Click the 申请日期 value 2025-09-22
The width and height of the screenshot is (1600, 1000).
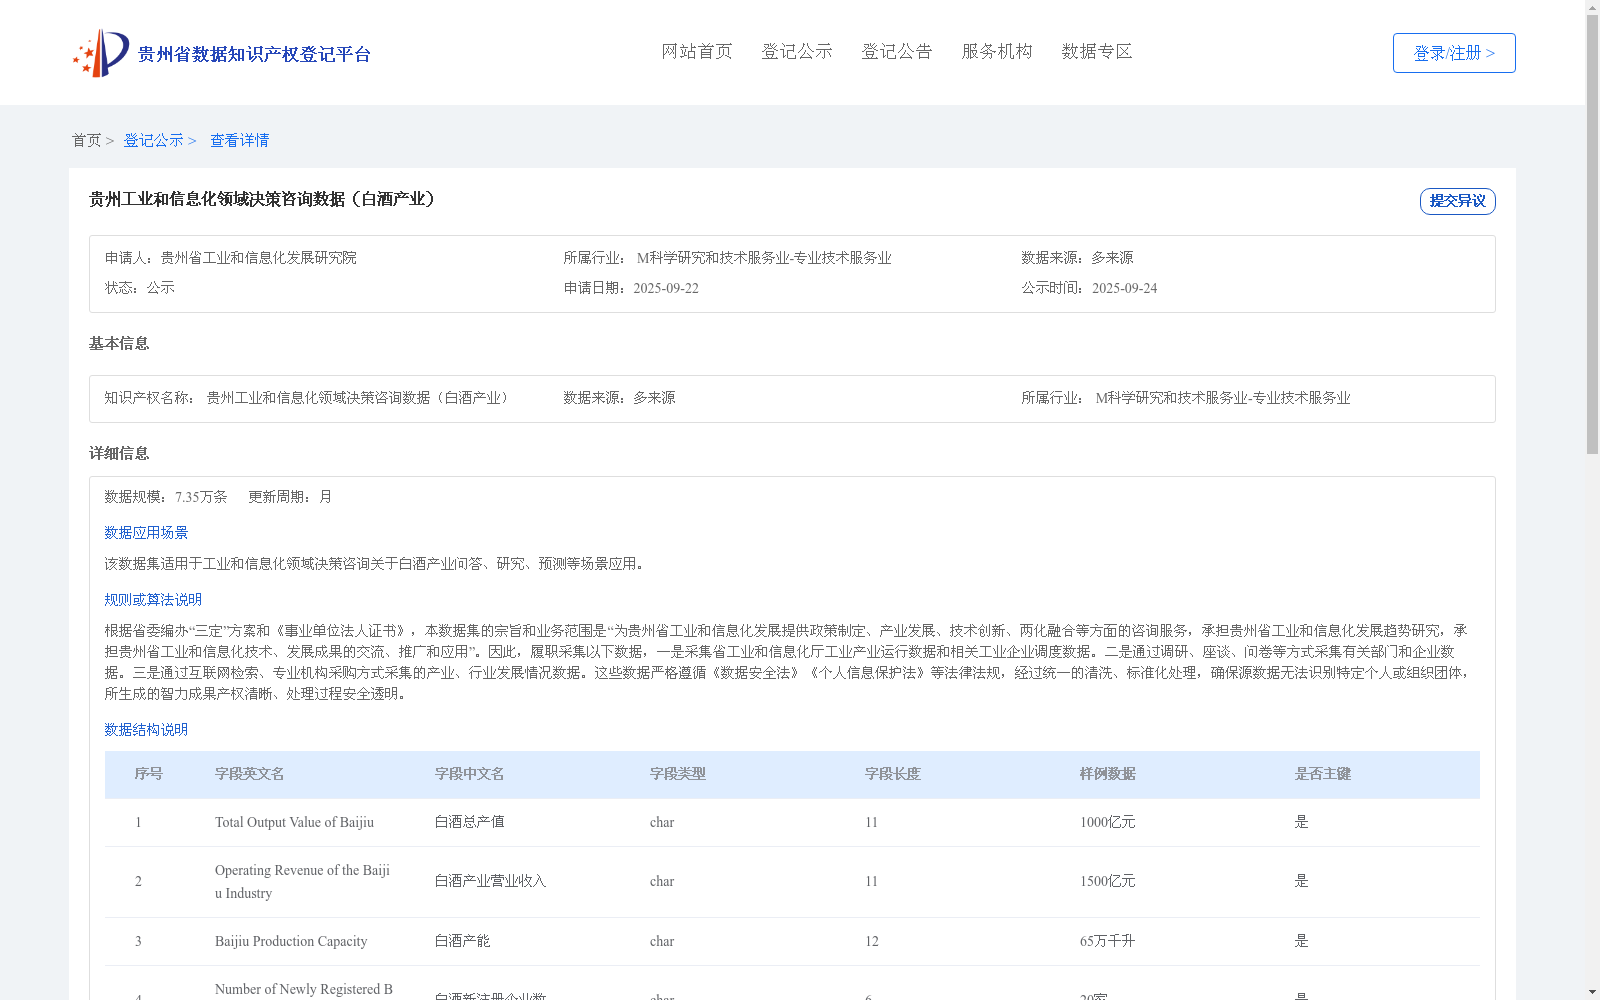click(666, 288)
